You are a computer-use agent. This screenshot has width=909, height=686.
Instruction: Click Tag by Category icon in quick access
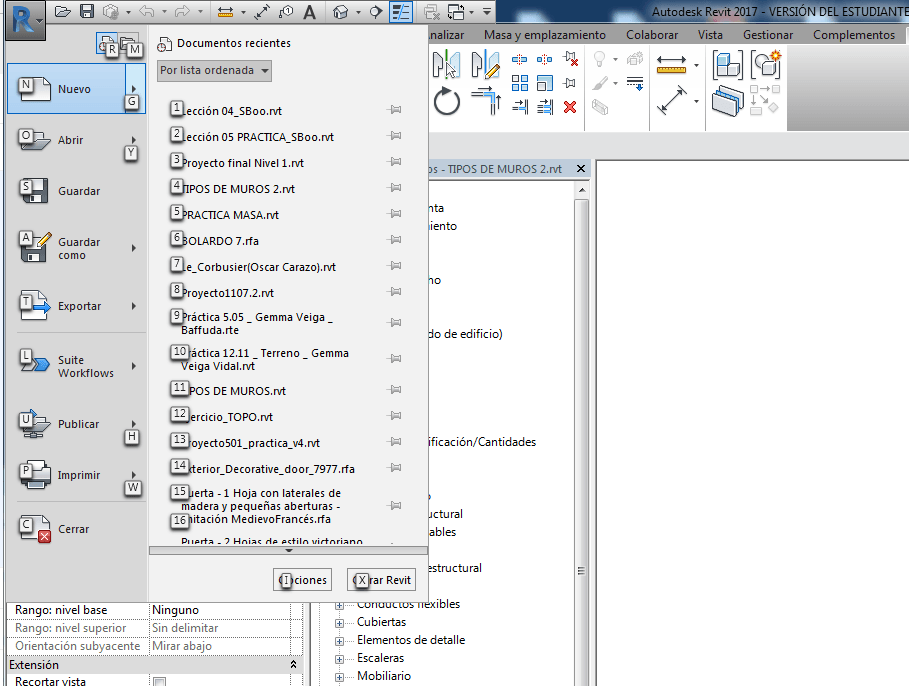point(286,12)
